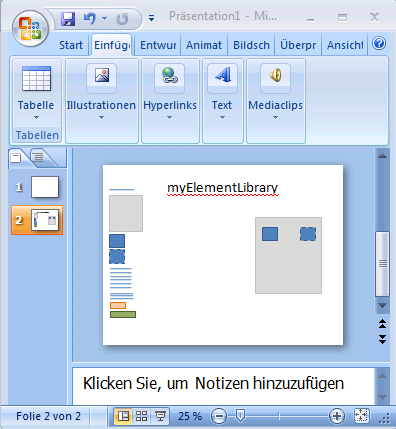Click the Redo arrow icon

(x=122, y=19)
